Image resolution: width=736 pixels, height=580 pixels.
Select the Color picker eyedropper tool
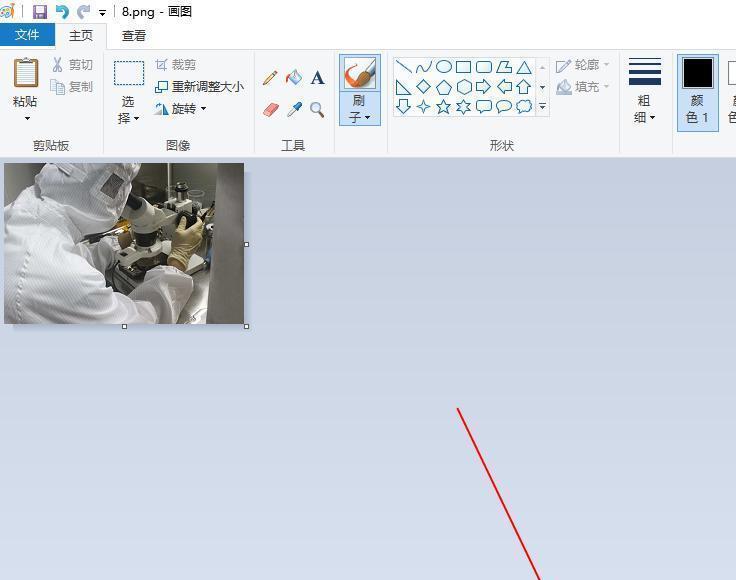click(x=294, y=110)
